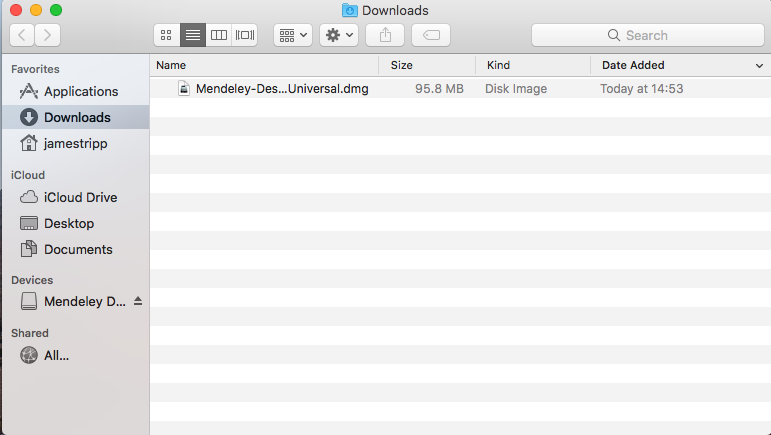Eject the Mendeley disk image
The width and height of the screenshot is (771, 435).
pos(138,301)
